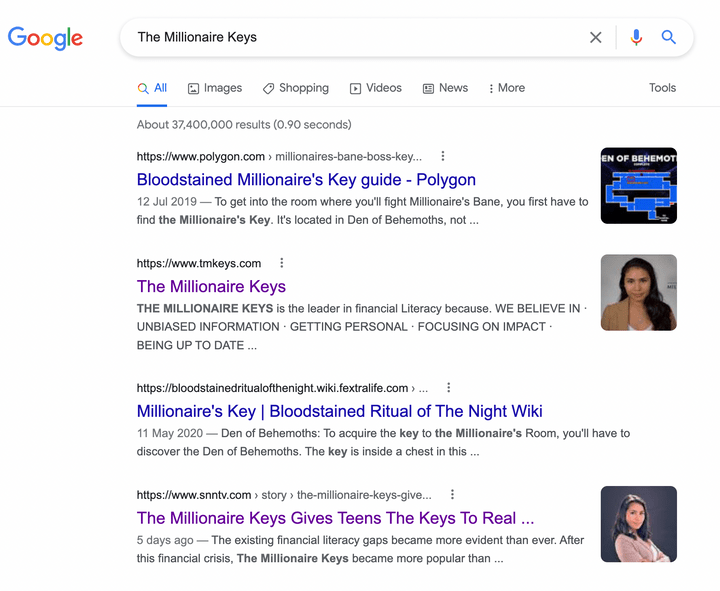The height and width of the screenshot is (591, 720).
Task: Open the Tools options
Action: [x=662, y=88]
